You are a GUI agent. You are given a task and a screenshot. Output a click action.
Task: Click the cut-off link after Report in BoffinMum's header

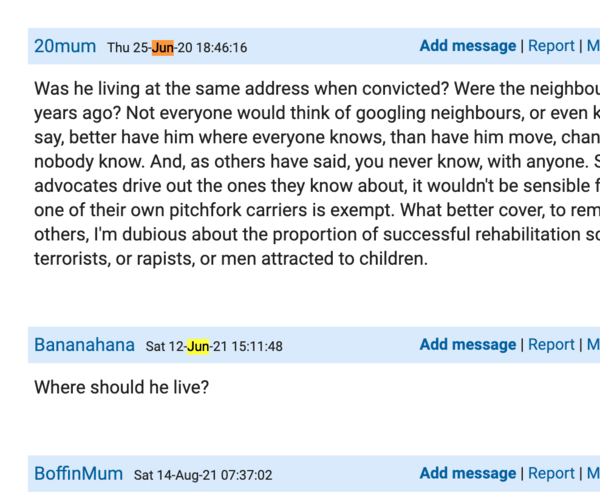[x=592, y=474]
